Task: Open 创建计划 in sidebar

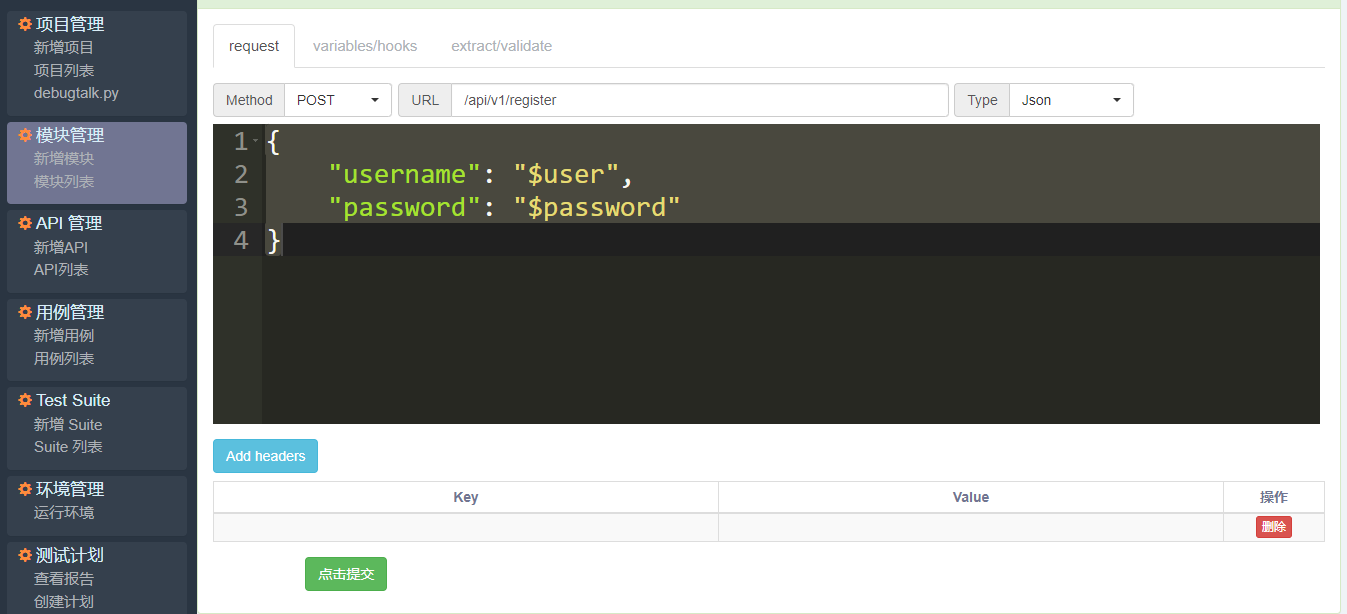Action: (x=64, y=602)
